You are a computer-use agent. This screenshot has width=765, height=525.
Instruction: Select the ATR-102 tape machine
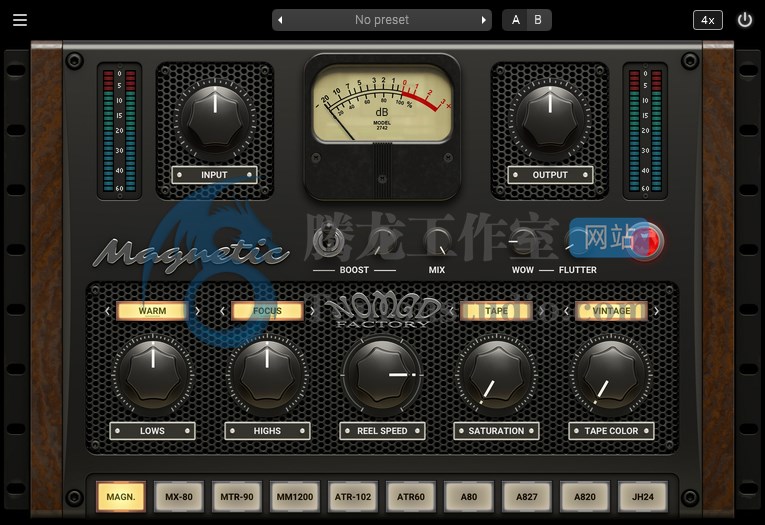(353, 497)
